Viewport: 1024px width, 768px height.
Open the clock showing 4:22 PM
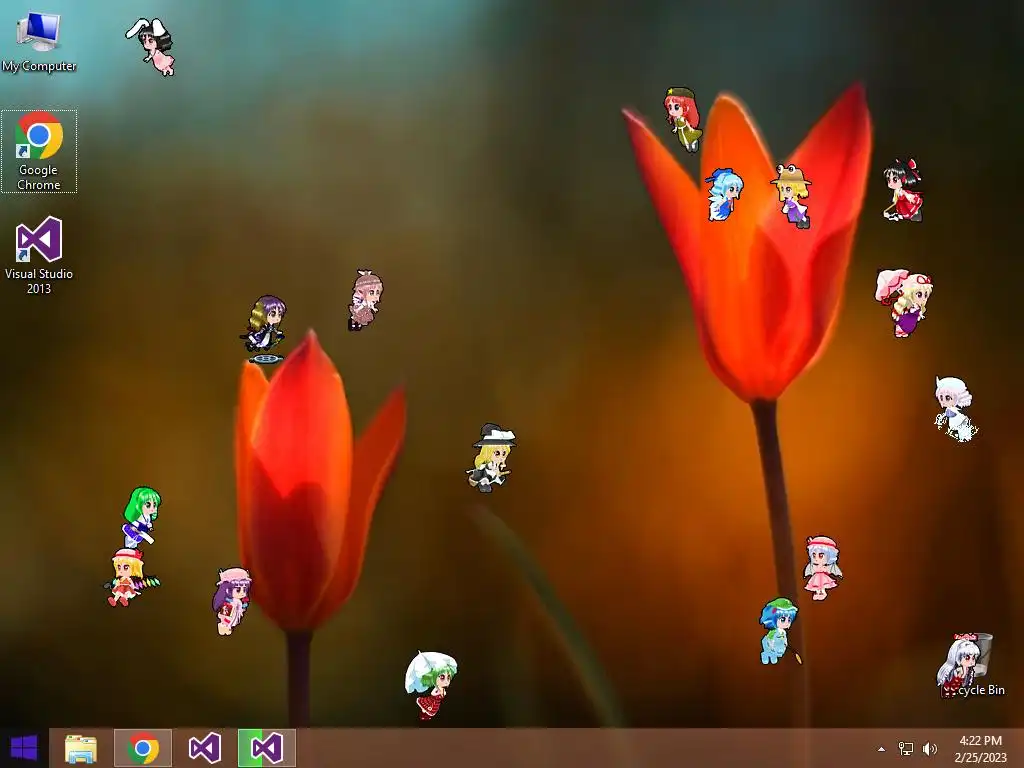(980, 748)
